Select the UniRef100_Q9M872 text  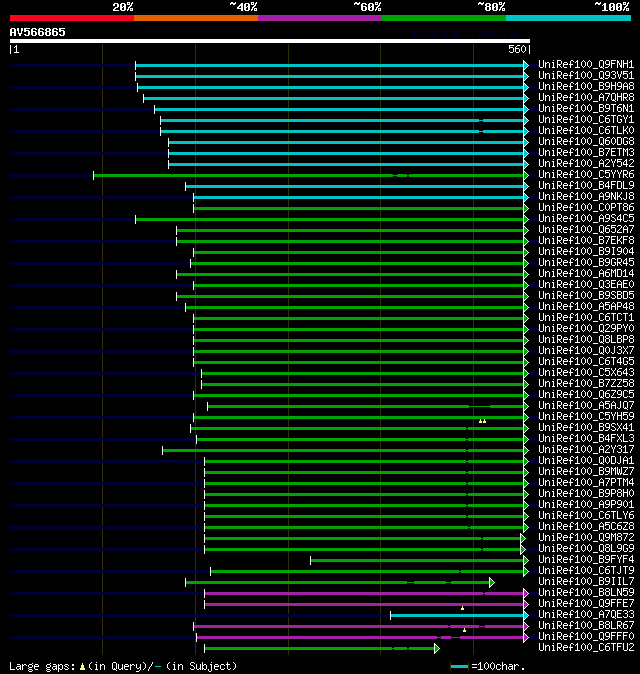586,538
